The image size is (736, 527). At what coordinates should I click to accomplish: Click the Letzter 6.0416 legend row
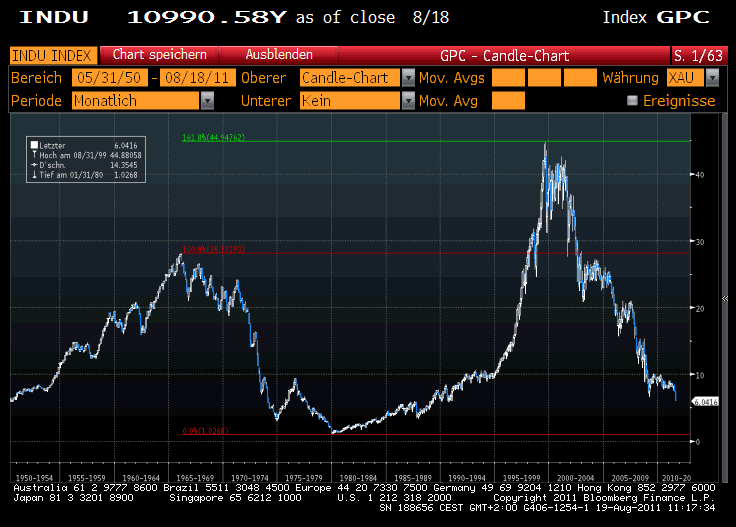(x=85, y=145)
